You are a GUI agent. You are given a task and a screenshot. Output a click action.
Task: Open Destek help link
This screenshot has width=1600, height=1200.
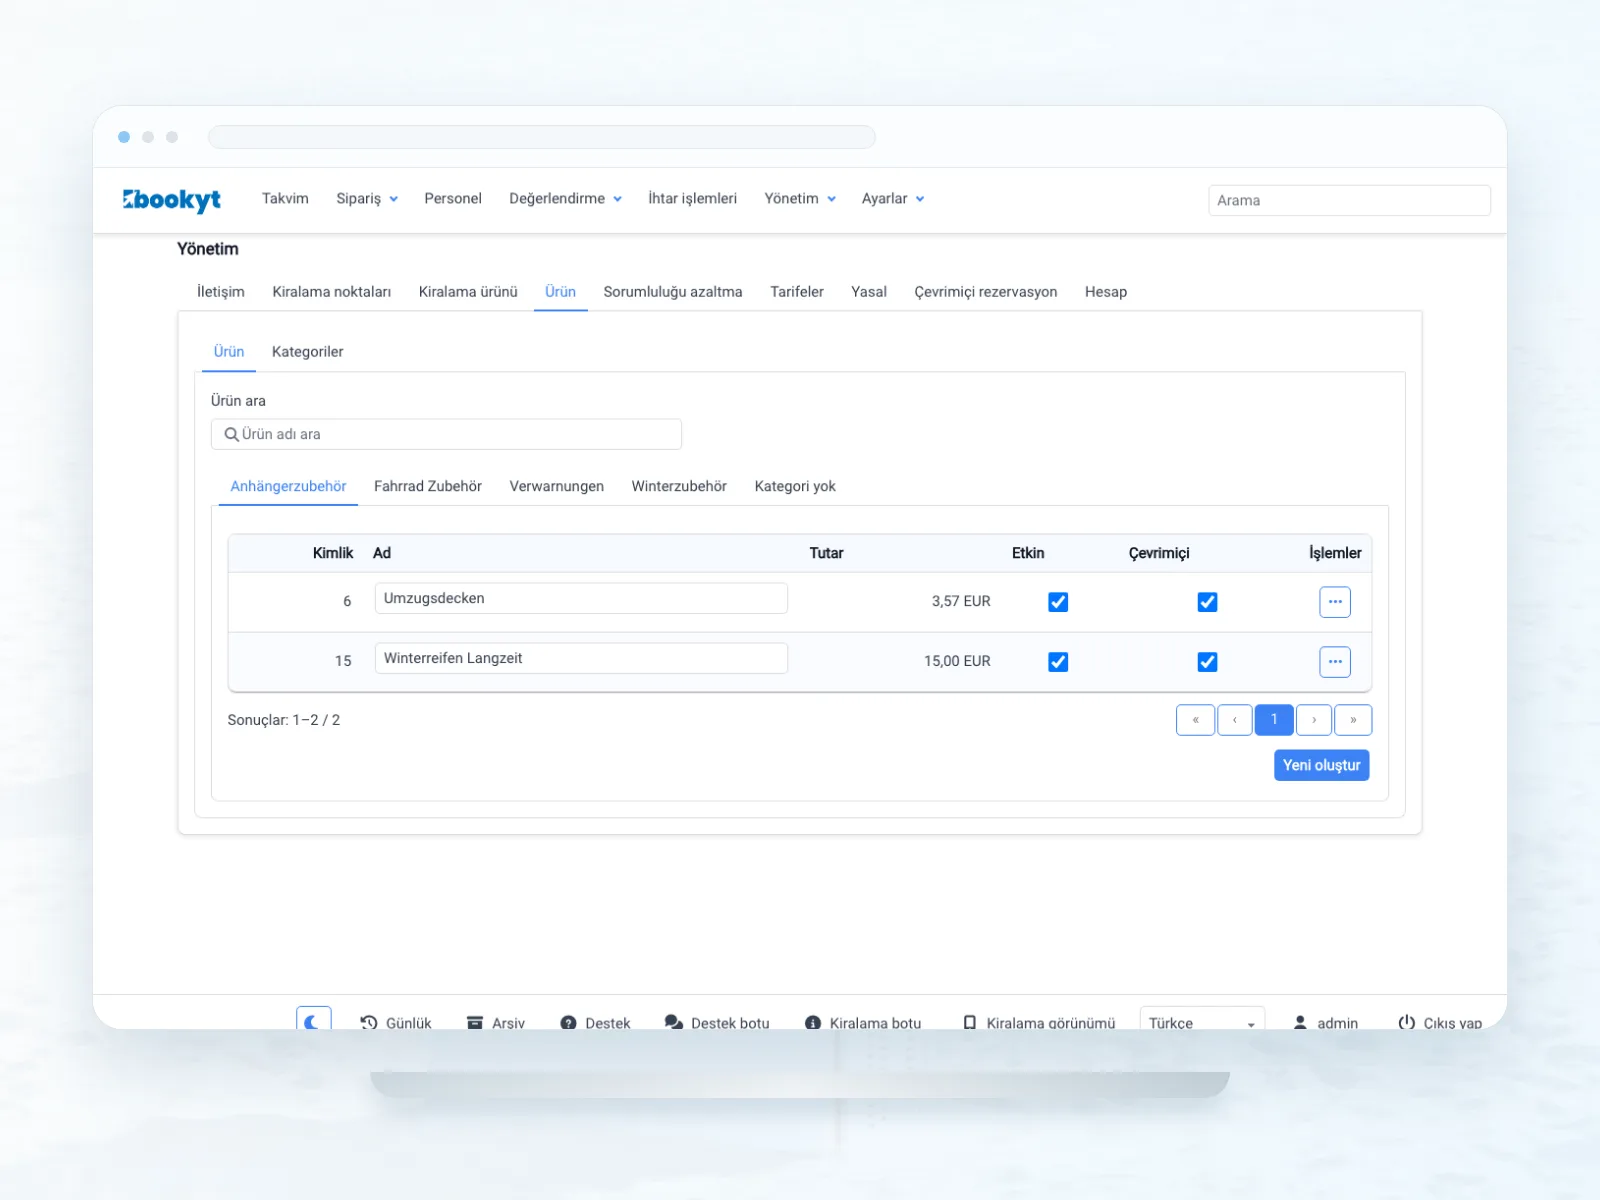[x=595, y=1022]
